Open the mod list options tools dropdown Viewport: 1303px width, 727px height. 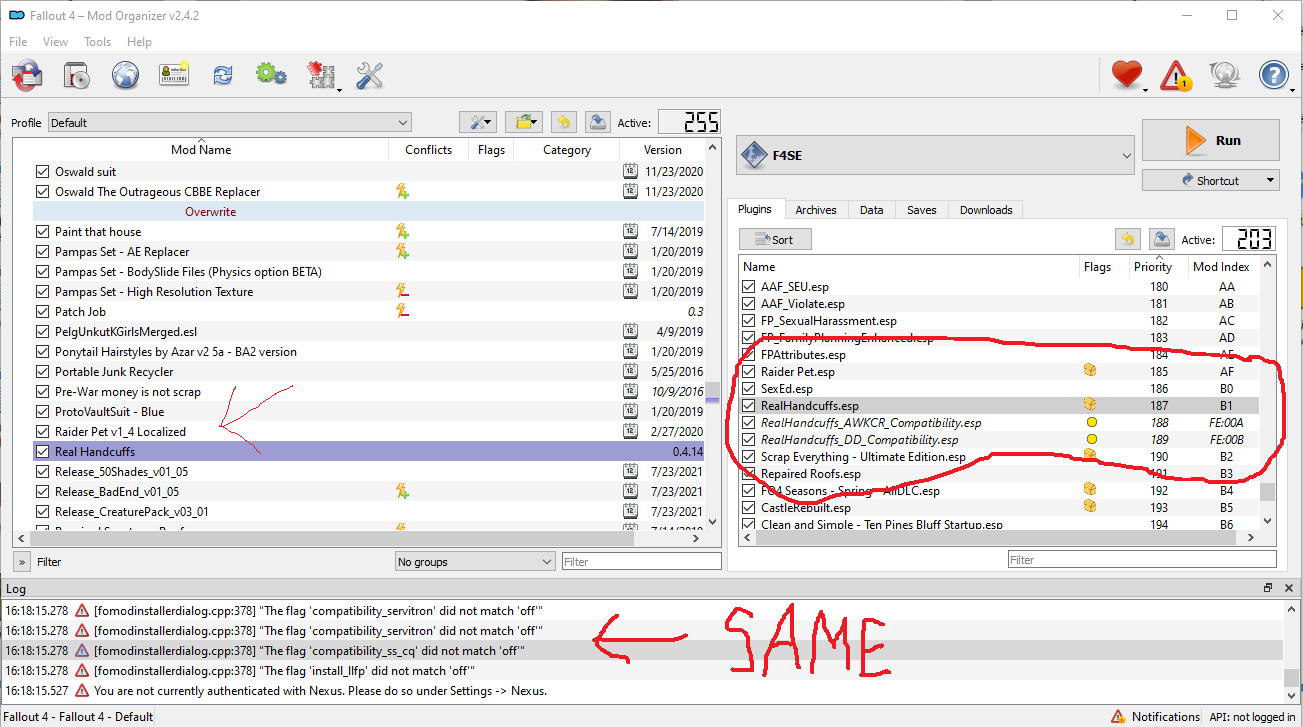coord(477,122)
